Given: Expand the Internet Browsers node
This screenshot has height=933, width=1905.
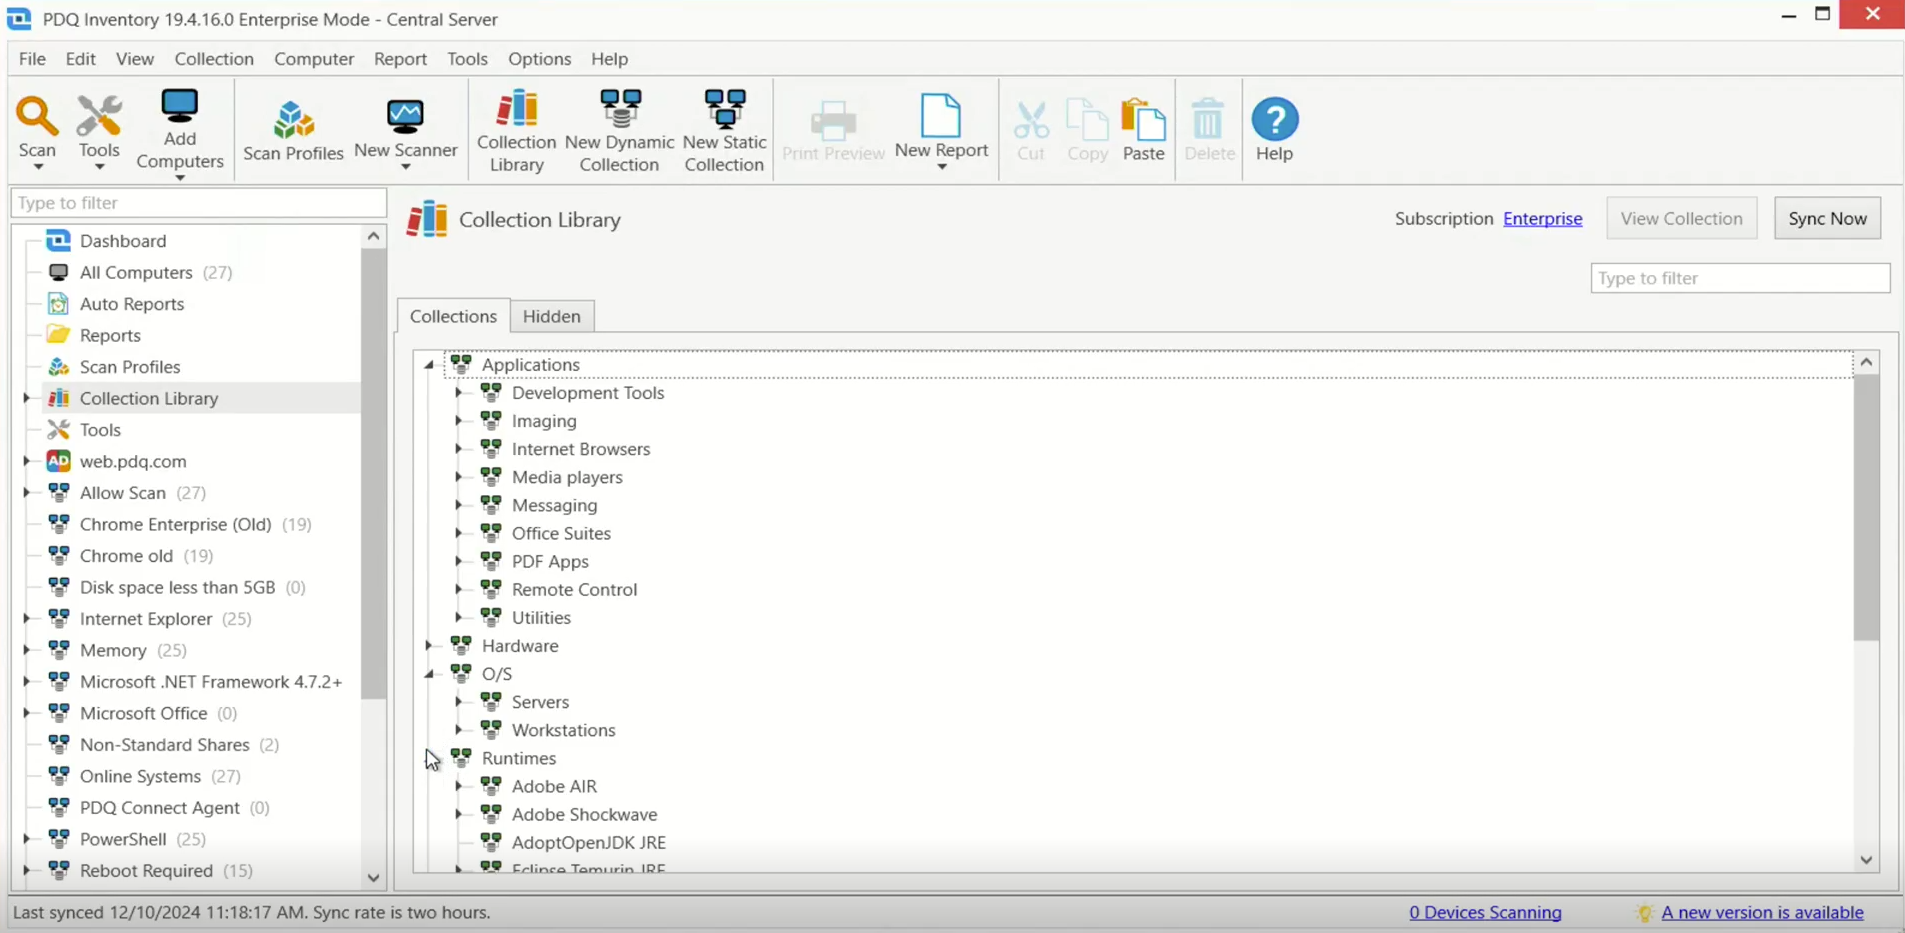Looking at the screenshot, I should tap(459, 449).
